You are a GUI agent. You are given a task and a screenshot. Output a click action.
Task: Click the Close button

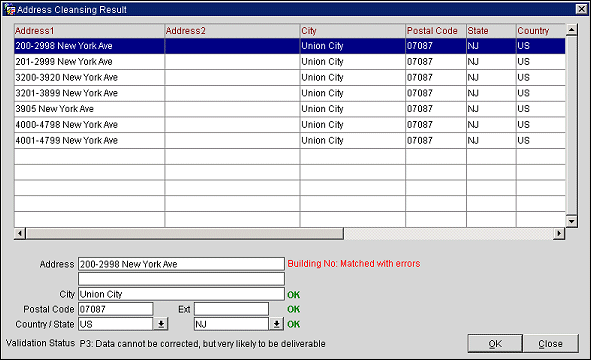[550, 343]
